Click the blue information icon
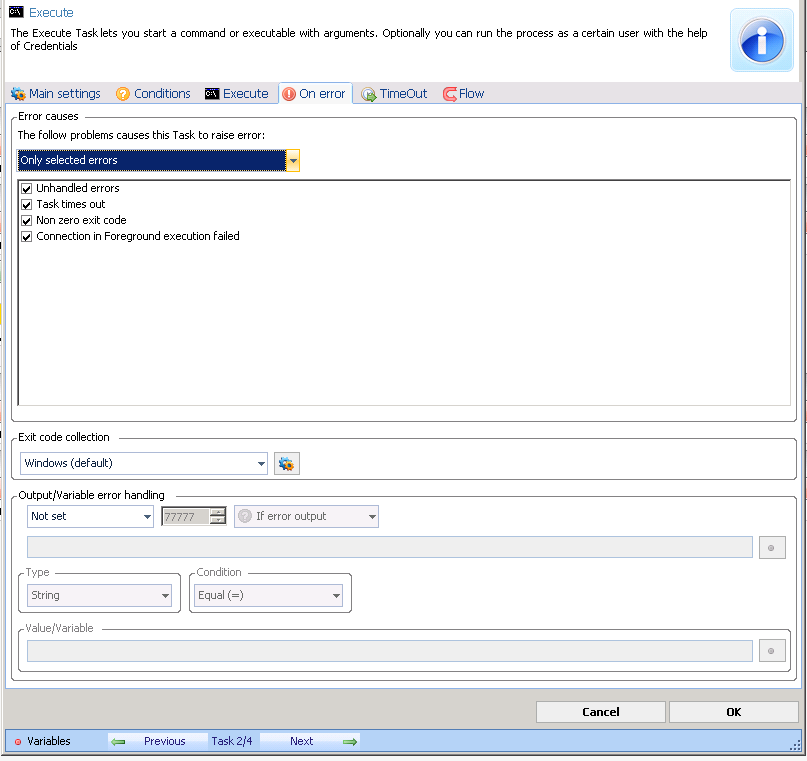807x761 pixels. point(761,40)
